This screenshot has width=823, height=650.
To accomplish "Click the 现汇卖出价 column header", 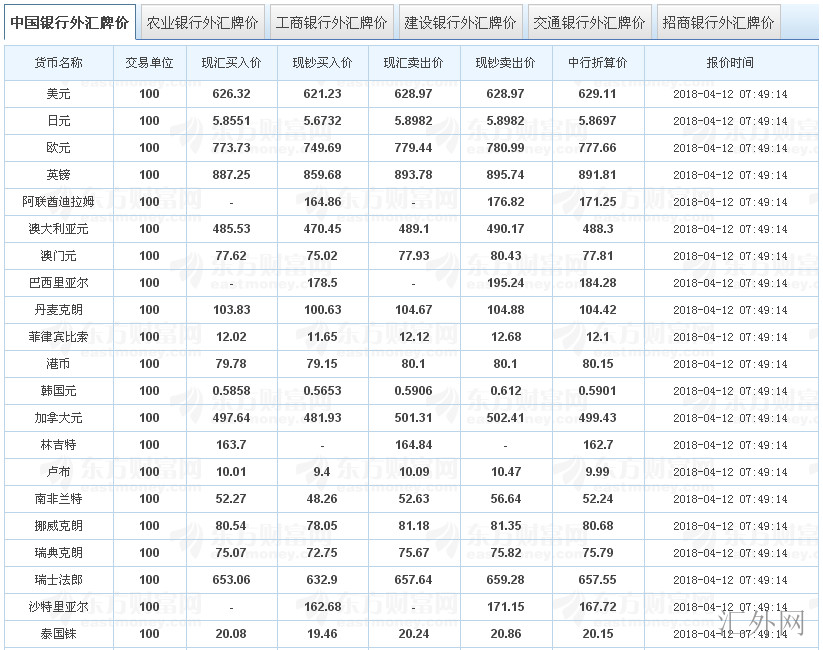I will 414,63.
